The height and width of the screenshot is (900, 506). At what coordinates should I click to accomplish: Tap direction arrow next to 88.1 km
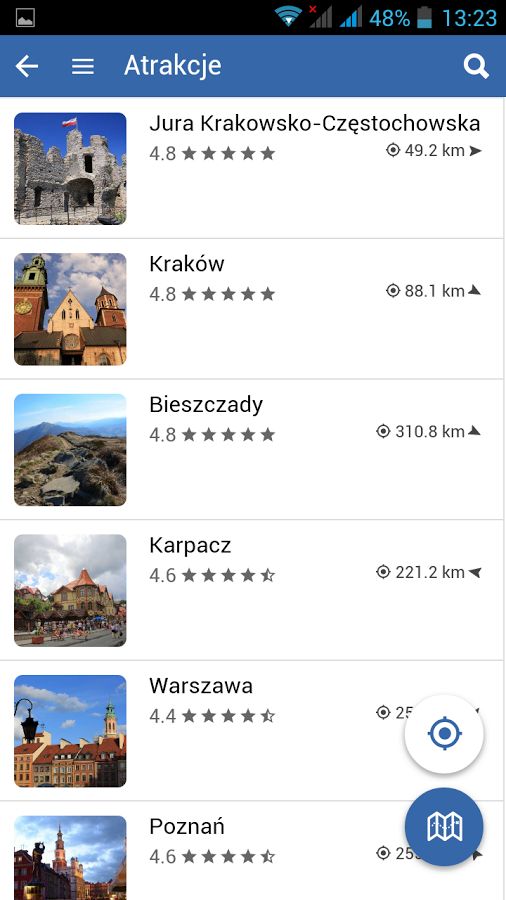[474, 291]
